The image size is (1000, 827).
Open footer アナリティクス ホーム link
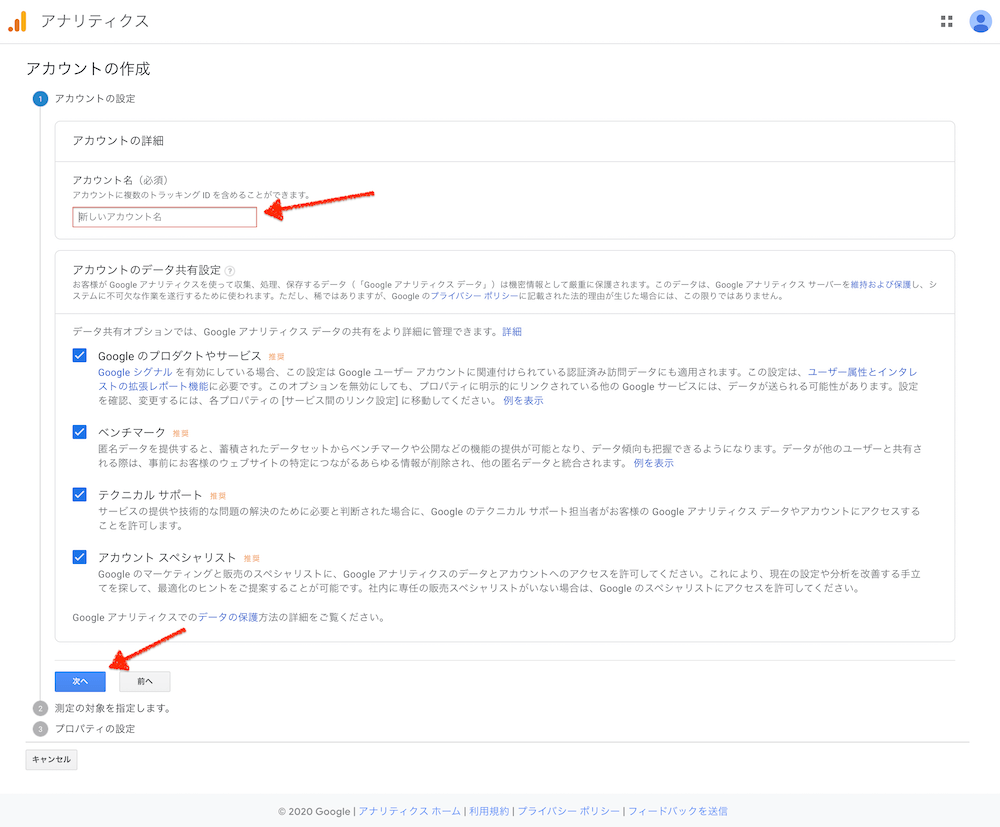[409, 811]
